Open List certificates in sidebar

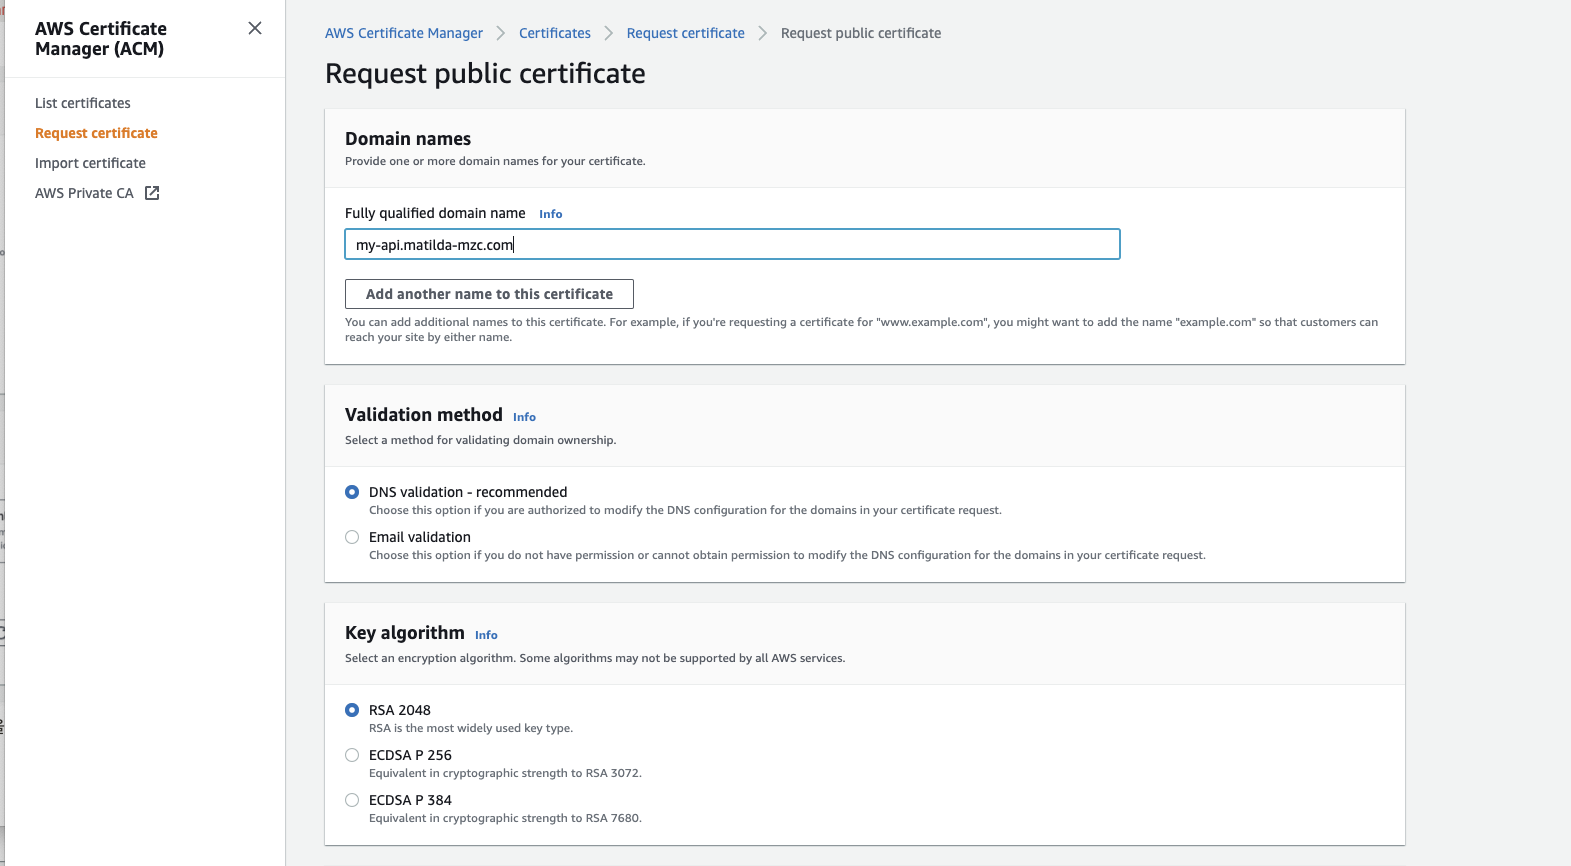pos(83,103)
